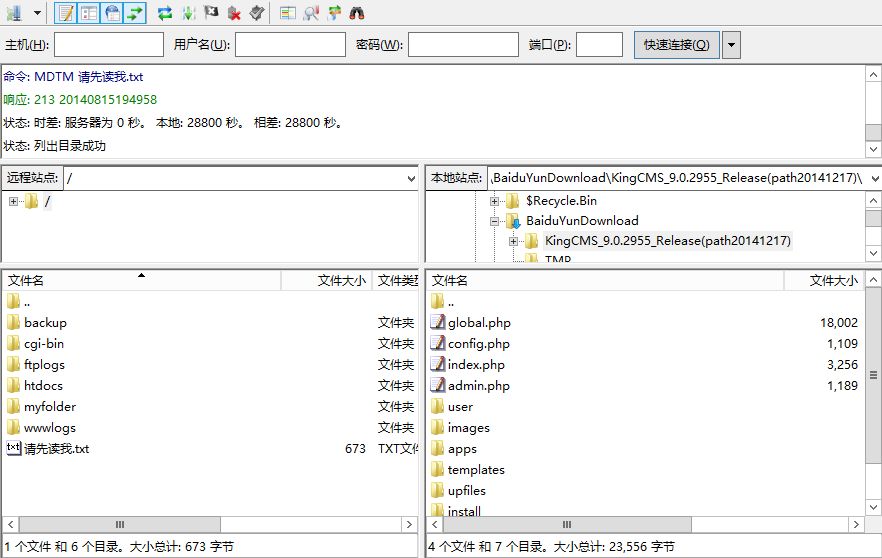
Task: Click the local list horizontal scroll-right arrow
Action: pyautogui.click(x=856, y=524)
